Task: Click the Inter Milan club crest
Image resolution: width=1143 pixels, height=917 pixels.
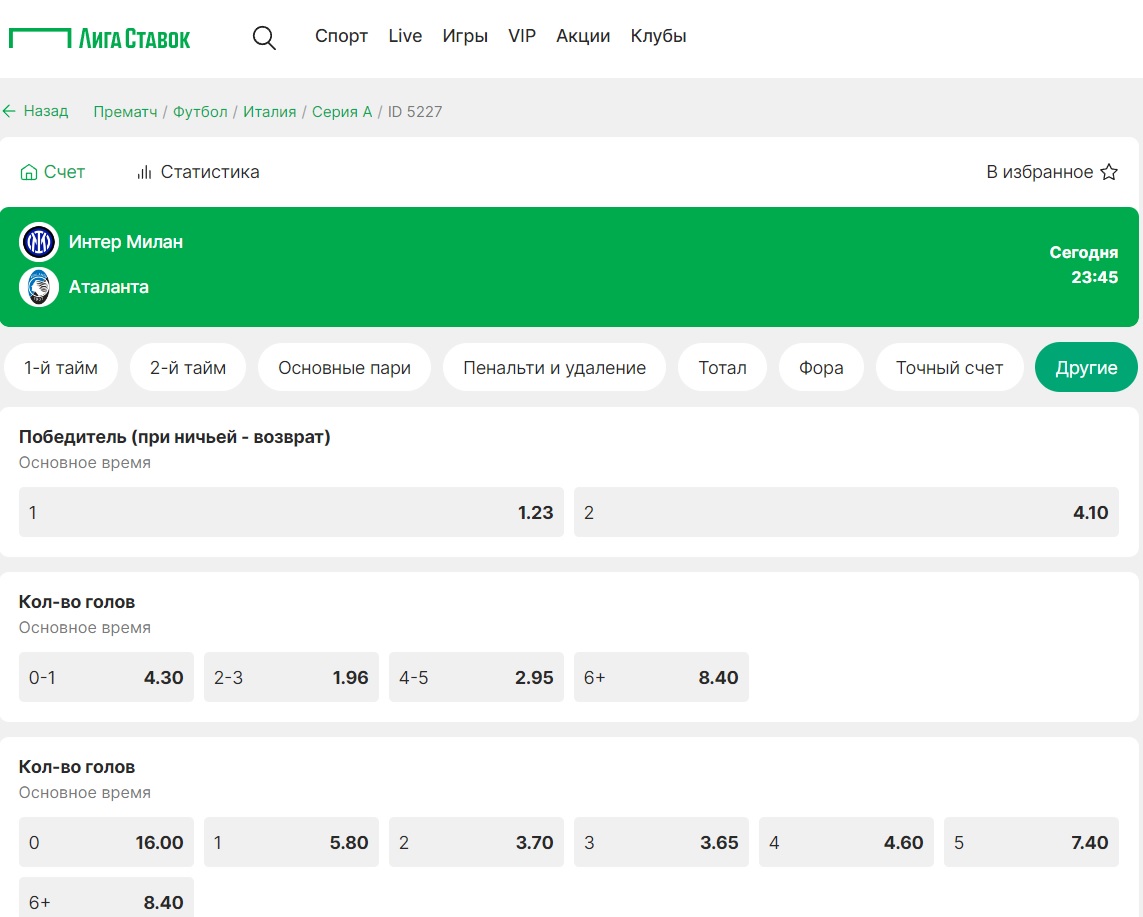Action: (x=39, y=242)
